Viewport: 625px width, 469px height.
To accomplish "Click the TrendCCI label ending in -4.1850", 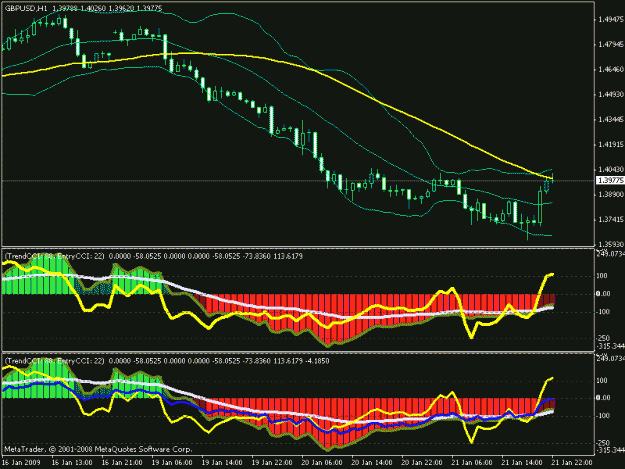I will pos(167,361).
